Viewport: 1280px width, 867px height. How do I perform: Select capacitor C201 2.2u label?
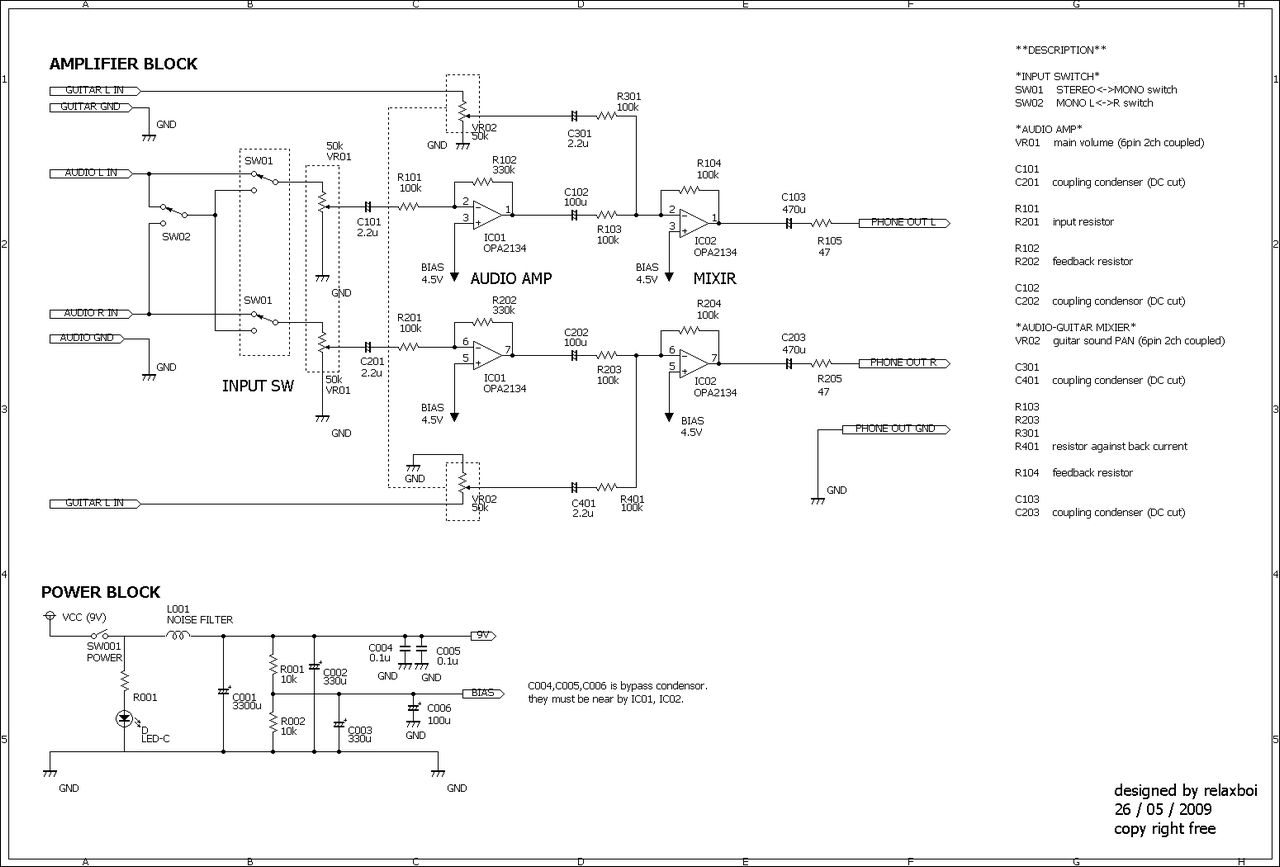point(372,367)
